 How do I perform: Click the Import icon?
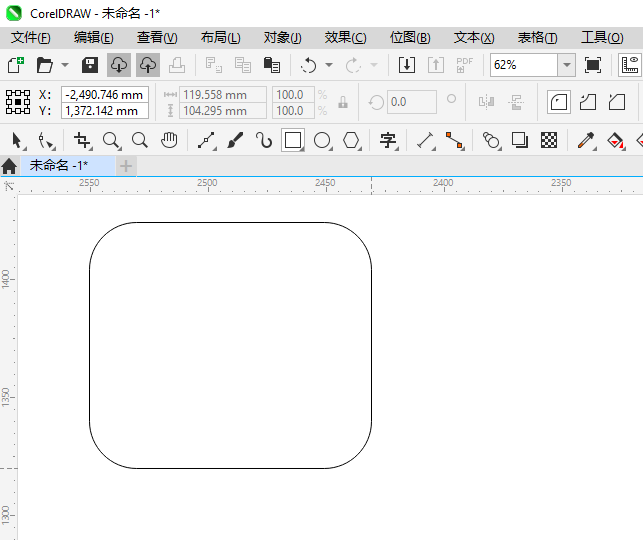[x=407, y=65]
